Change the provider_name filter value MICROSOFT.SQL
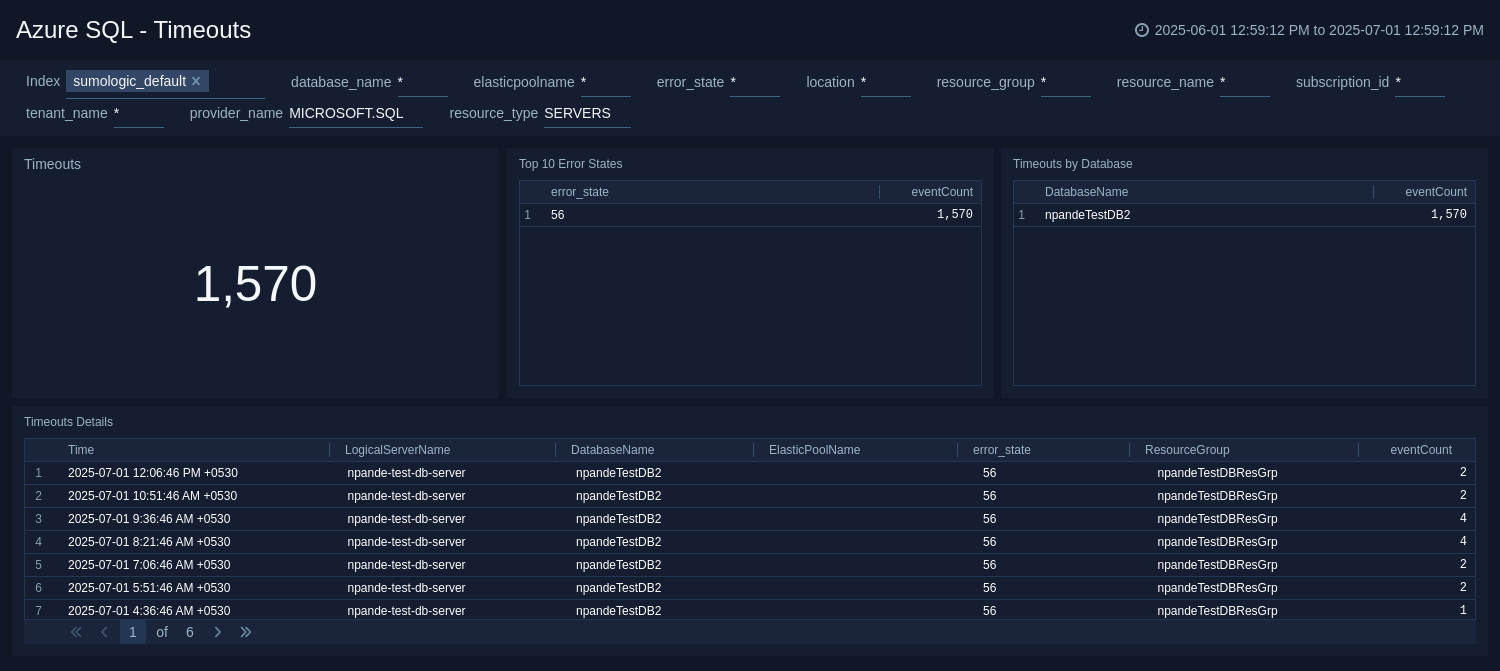The width and height of the screenshot is (1500, 671). tap(356, 113)
